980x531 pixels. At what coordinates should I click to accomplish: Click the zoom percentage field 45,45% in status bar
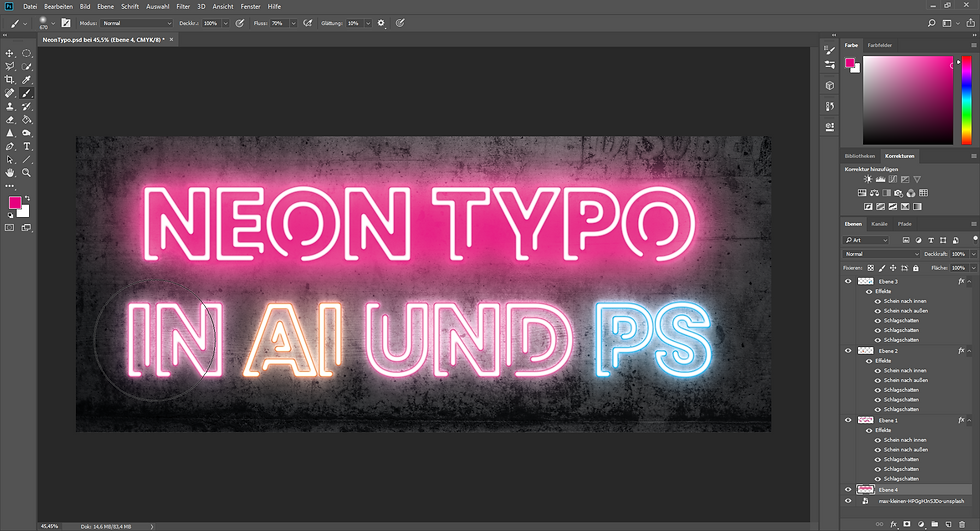(49, 527)
